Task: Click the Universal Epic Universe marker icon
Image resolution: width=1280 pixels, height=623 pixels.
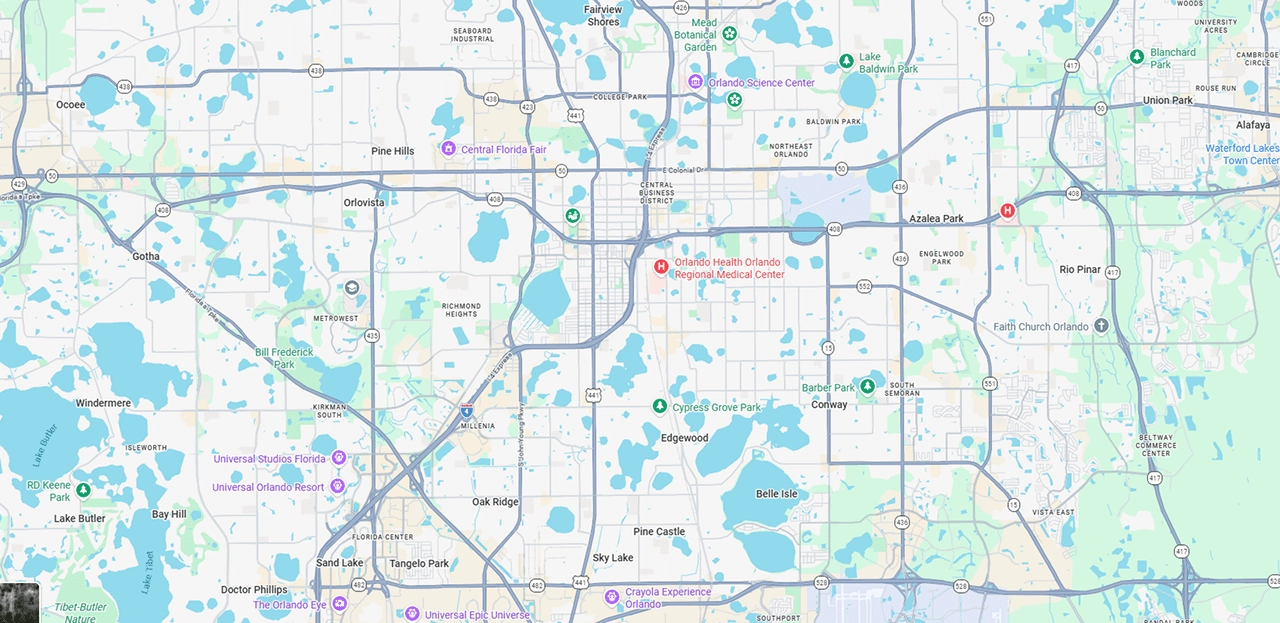Action: point(411,614)
